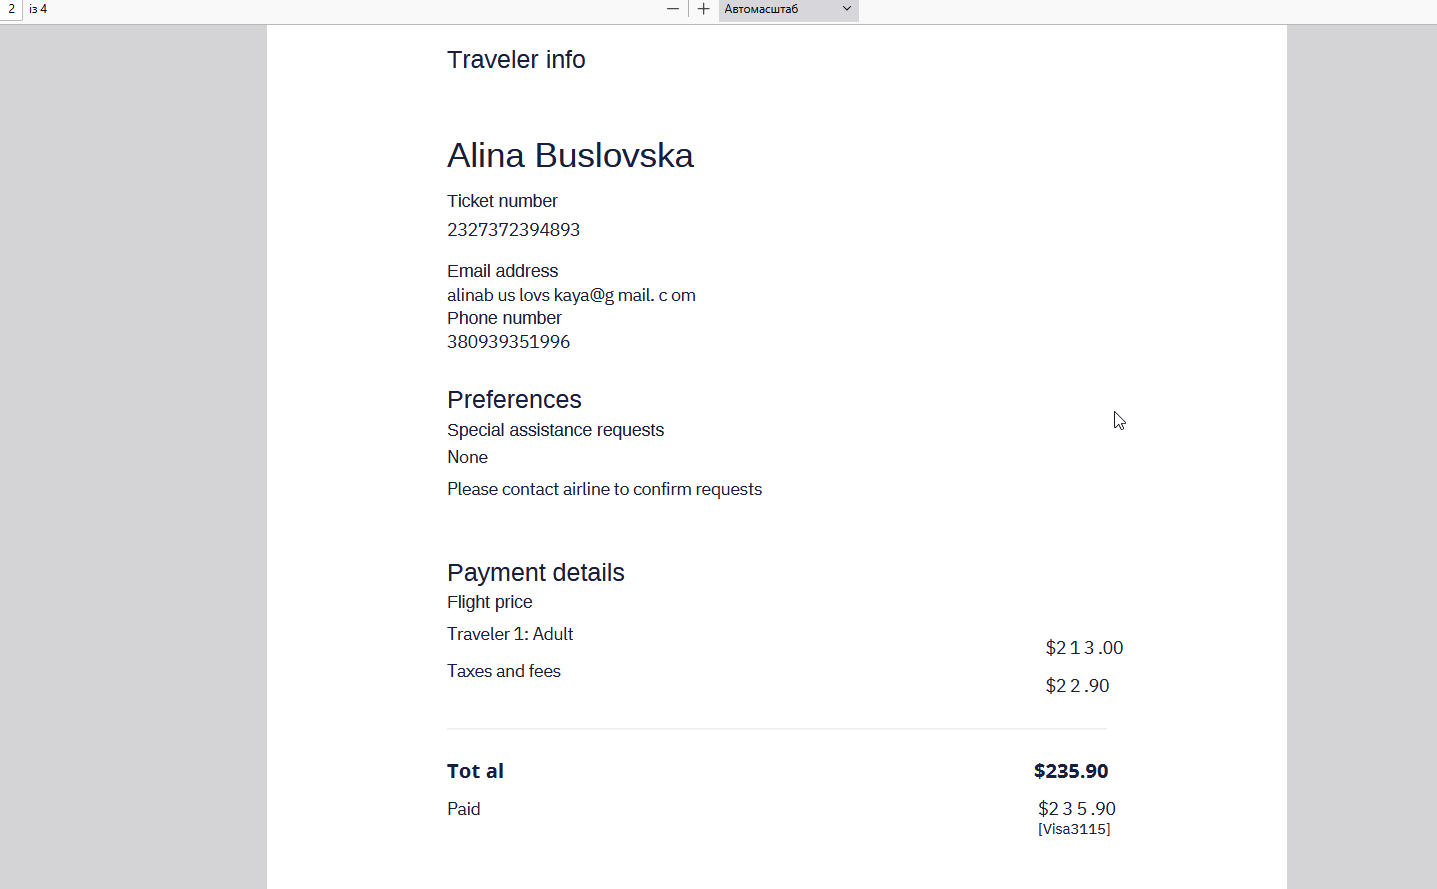Click the $22.90 taxes amount

point(1077,686)
